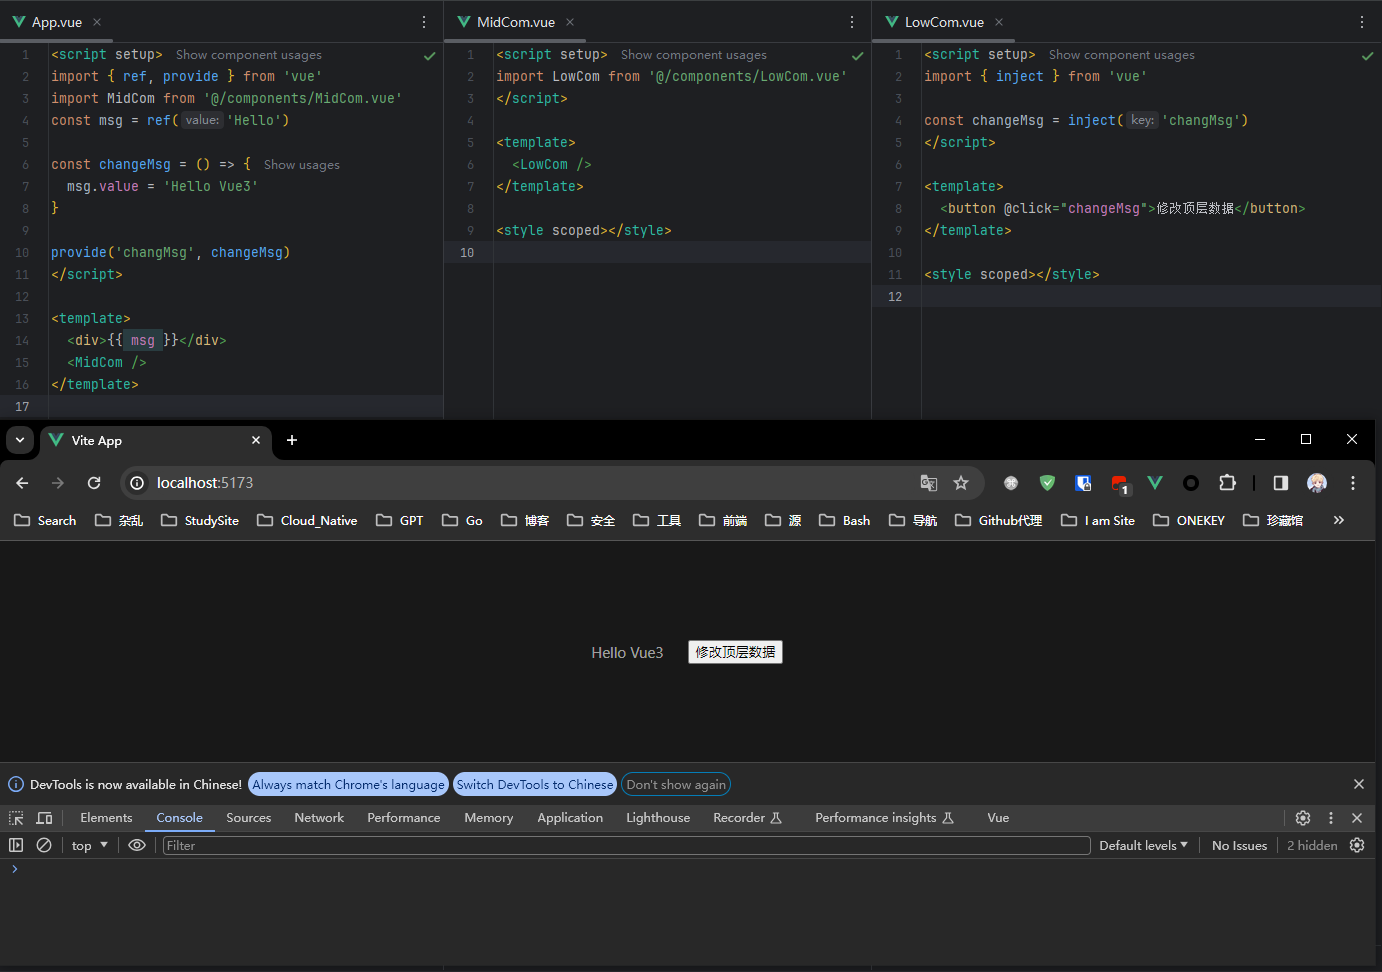The width and height of the screenshot is (1382, 972).
Task: Open the Bash bookmarks folder
Action: (x=845, y=521)
